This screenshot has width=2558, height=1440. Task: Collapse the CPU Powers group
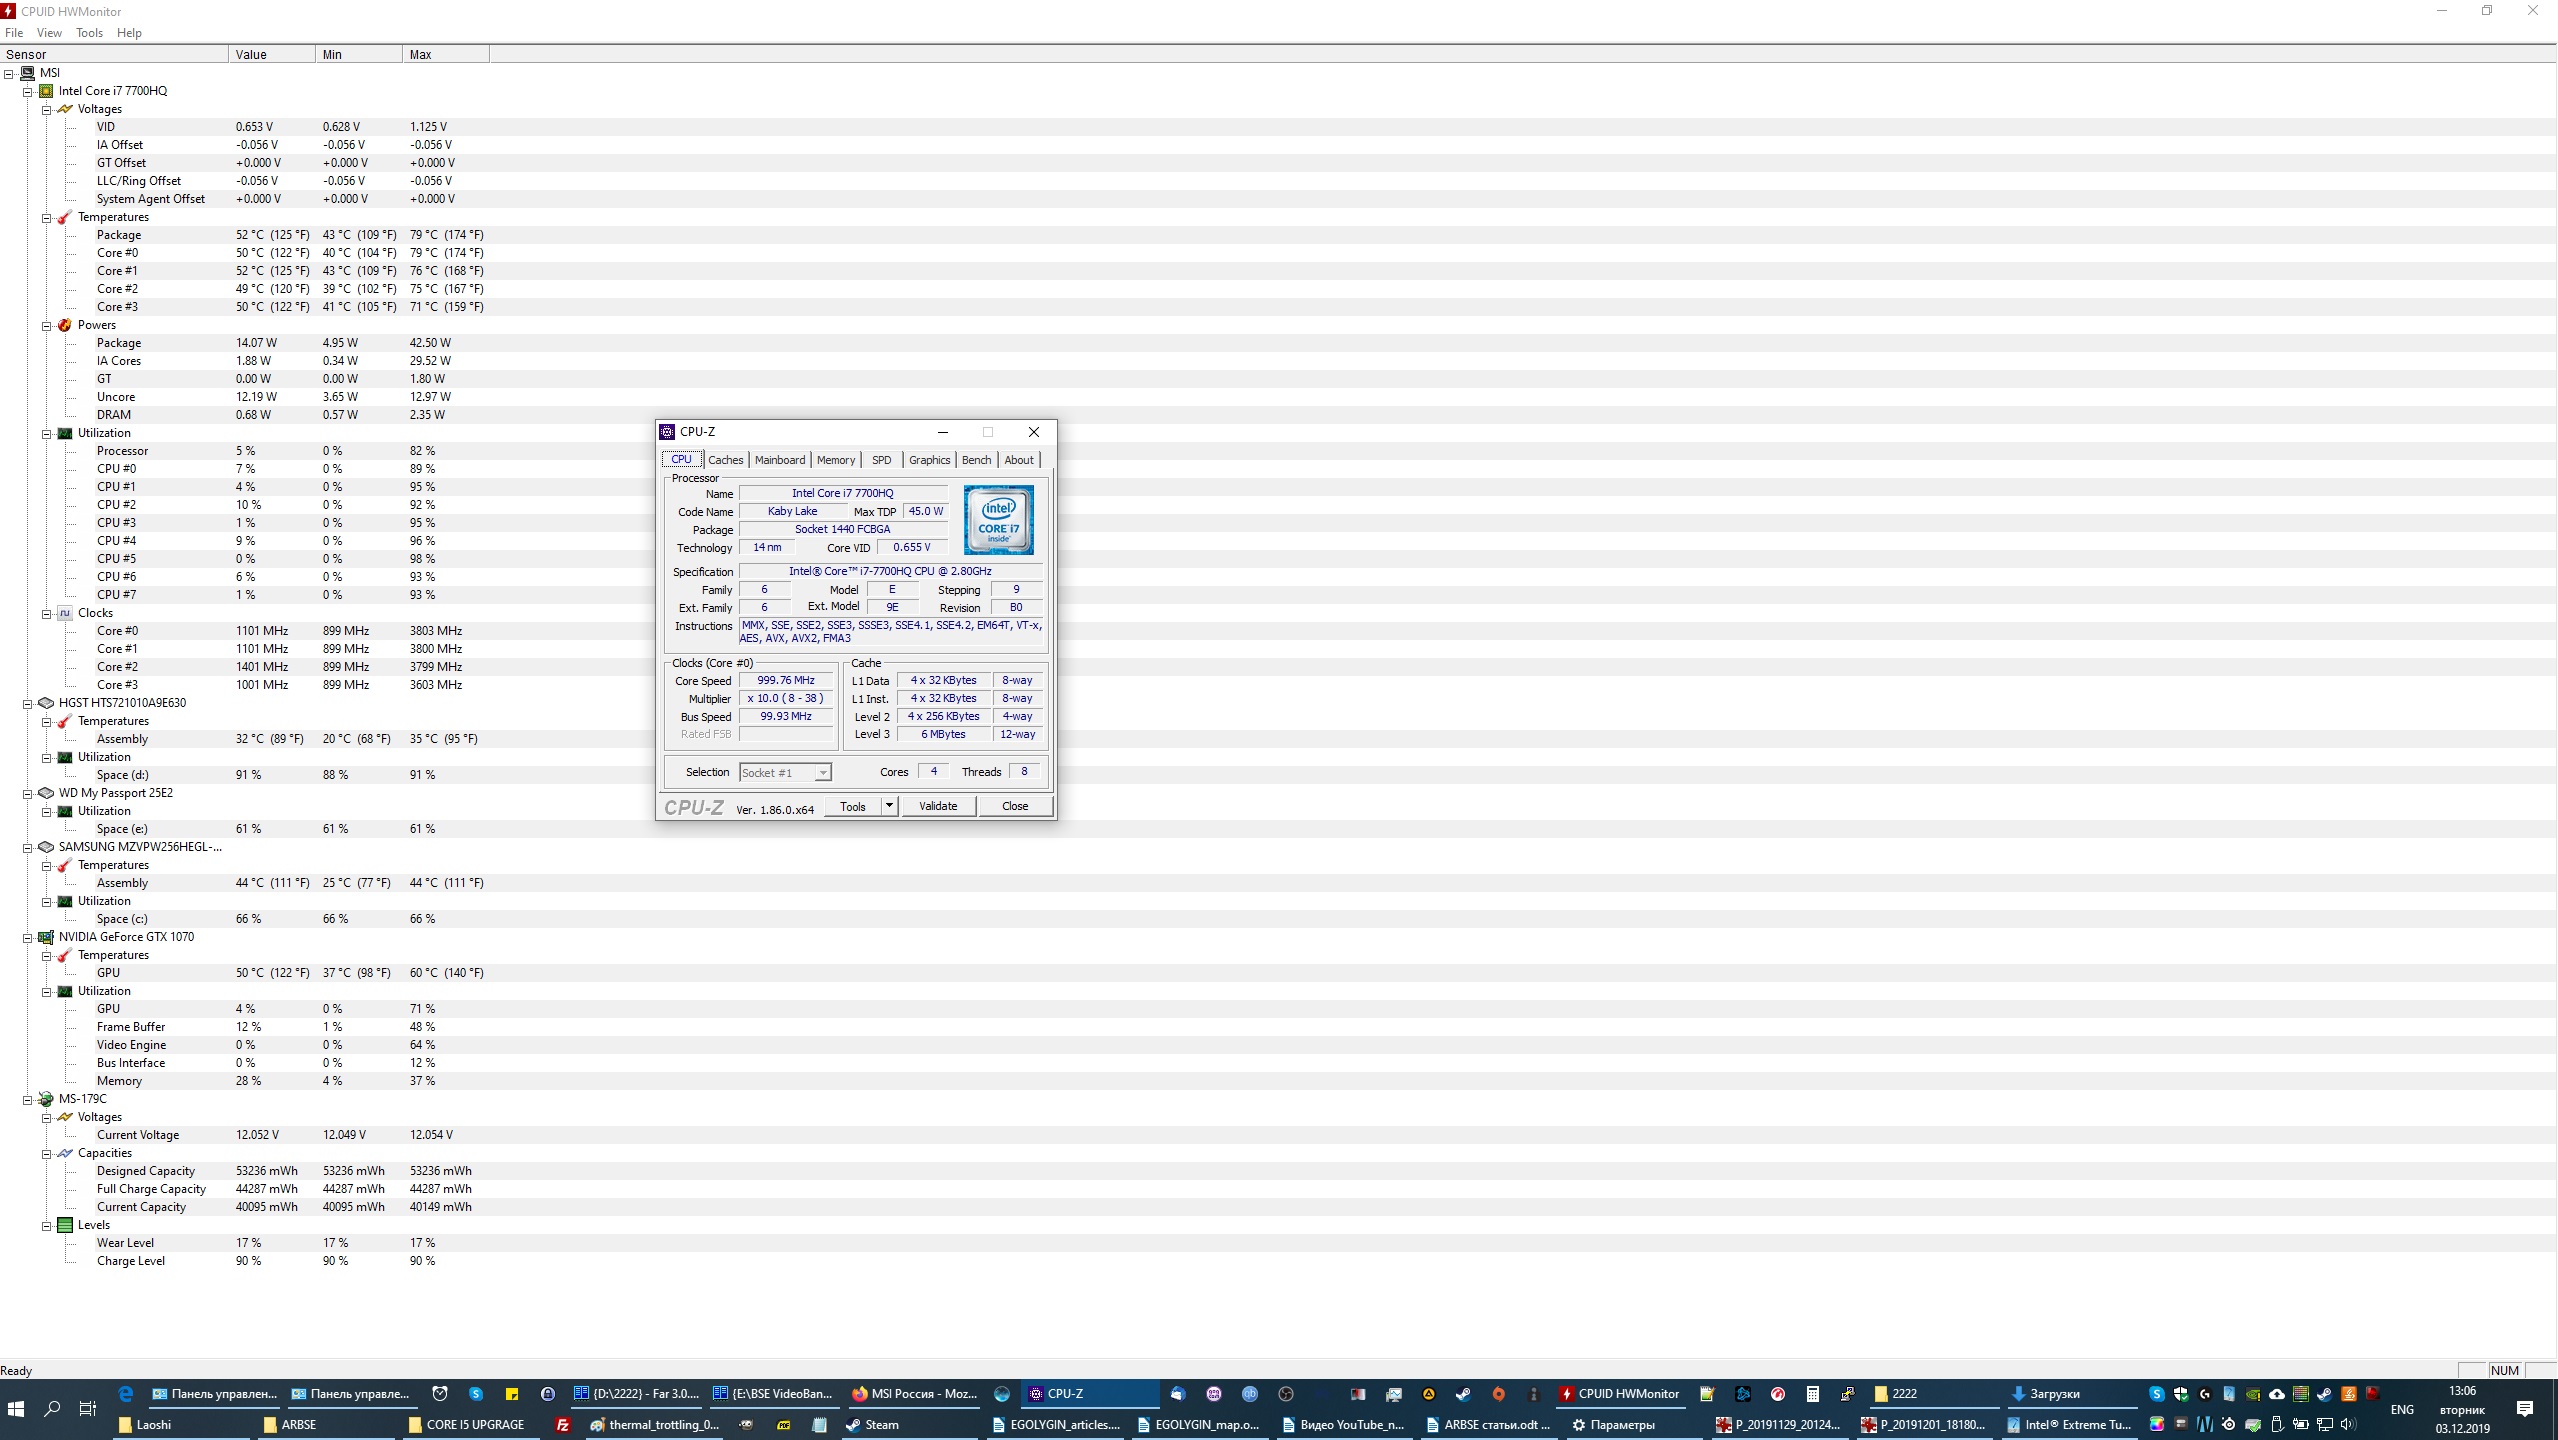pos(46,325)
